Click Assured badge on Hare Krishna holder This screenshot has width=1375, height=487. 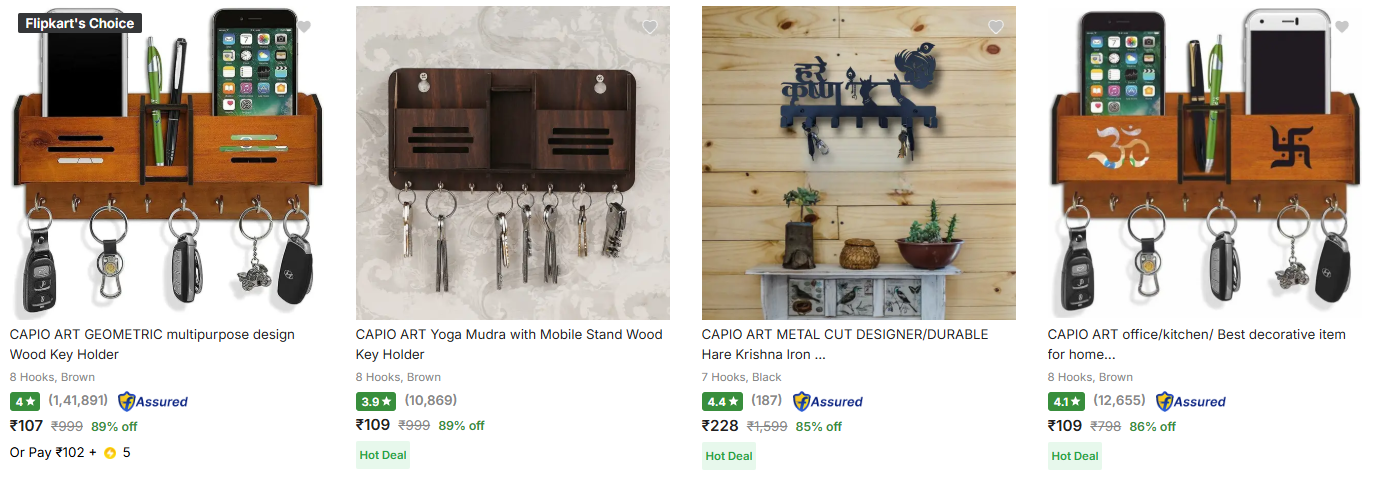click(x=828, y=402)
